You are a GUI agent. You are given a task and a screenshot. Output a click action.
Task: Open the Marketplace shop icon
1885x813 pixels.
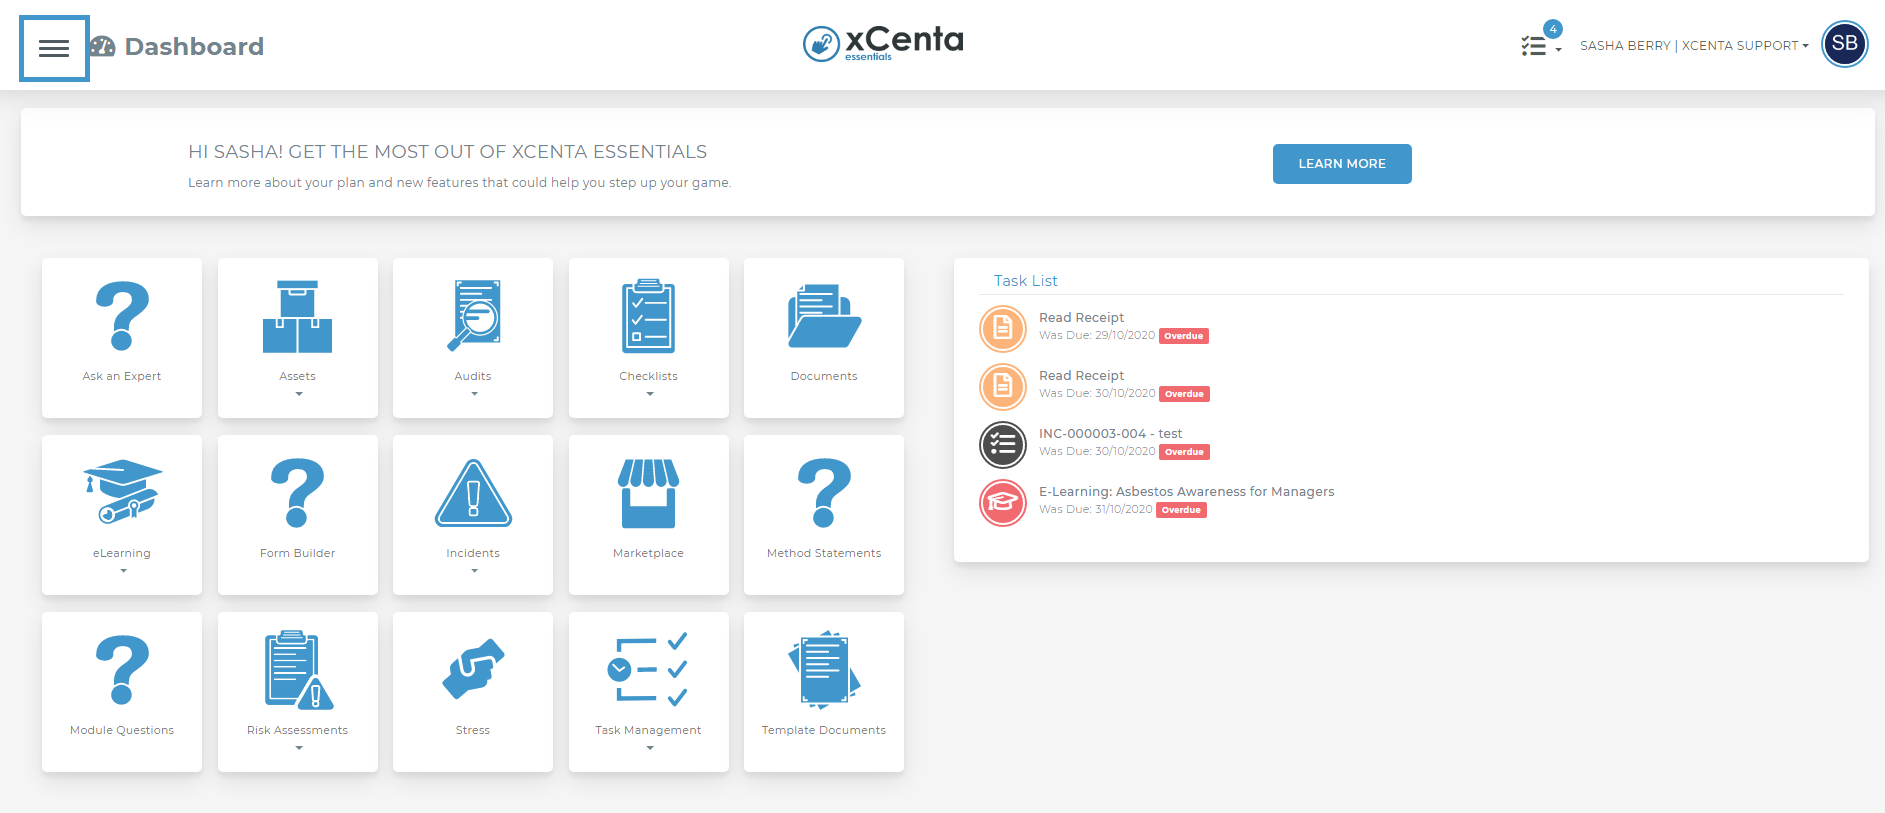click(x=648, y=493)
